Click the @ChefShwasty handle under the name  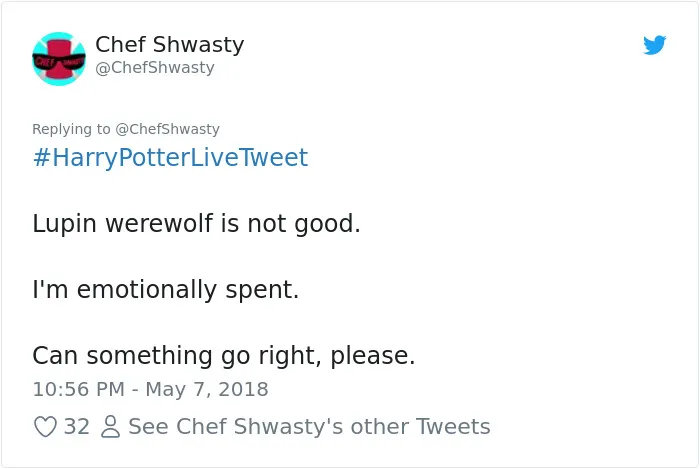[155, 67]
